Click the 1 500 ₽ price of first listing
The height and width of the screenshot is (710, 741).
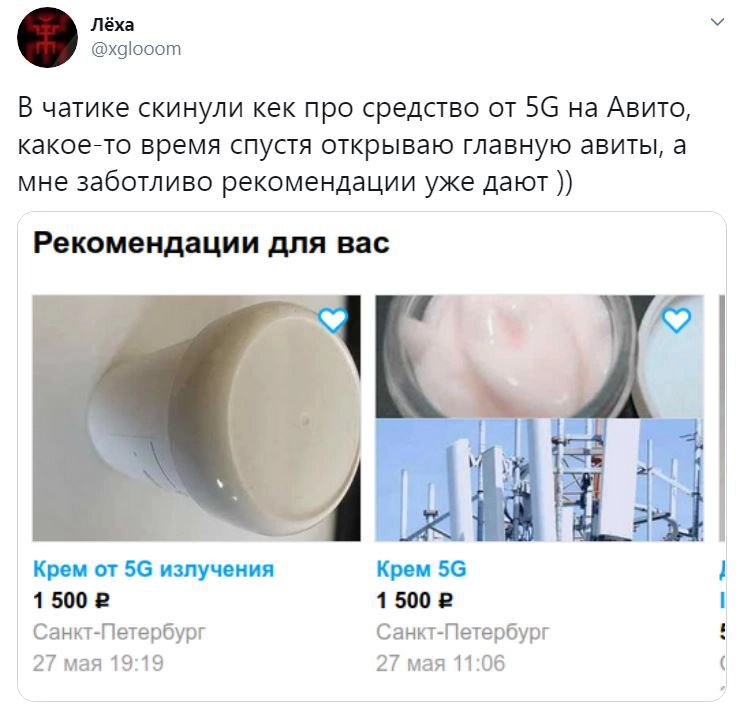(x=71, y=601)
